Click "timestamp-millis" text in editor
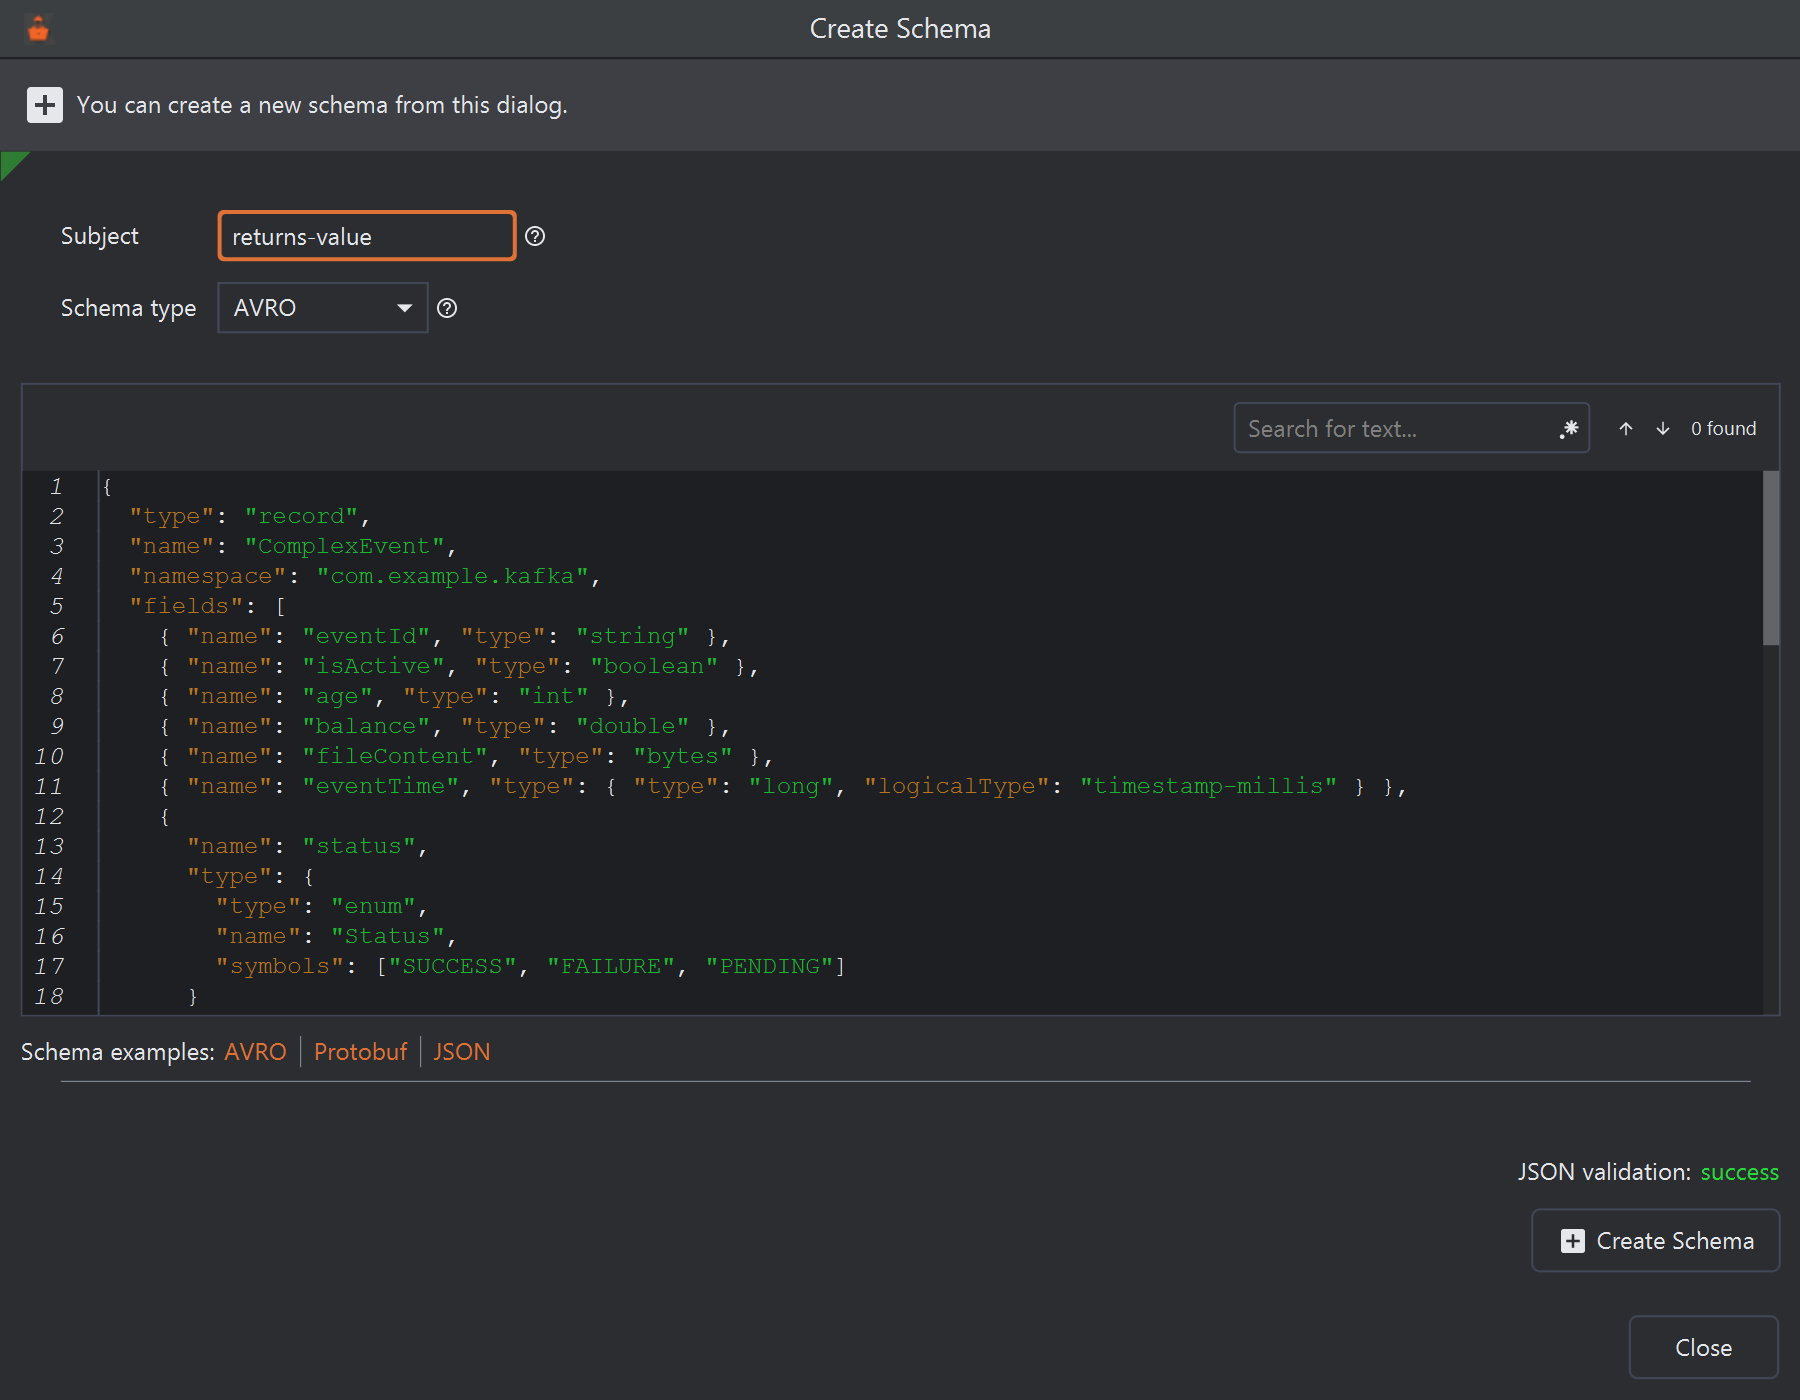 coord(1208,787)
